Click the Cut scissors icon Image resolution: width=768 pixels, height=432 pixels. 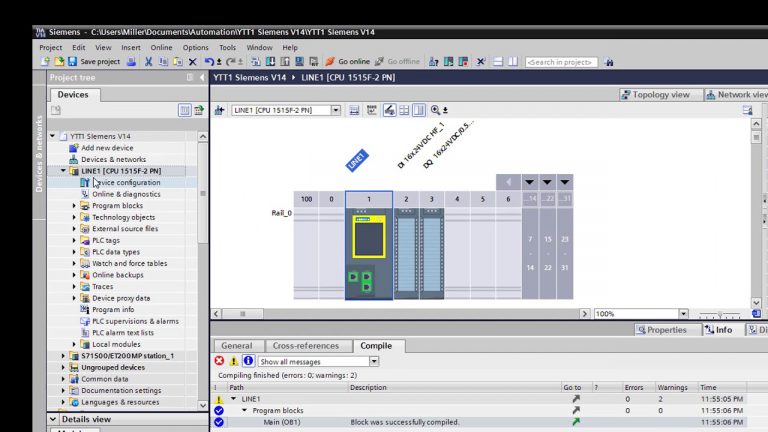click(x=148, y=62)
